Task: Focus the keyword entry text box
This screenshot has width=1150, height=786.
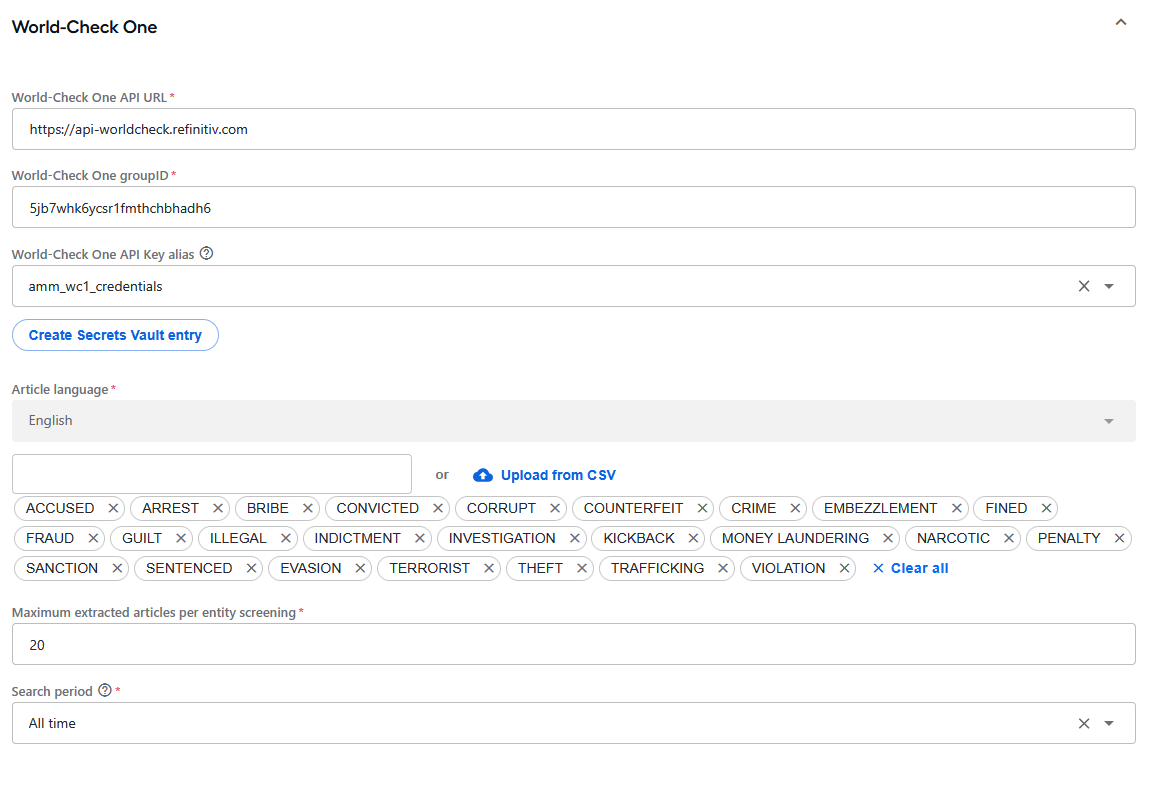Action: (212, 474)
